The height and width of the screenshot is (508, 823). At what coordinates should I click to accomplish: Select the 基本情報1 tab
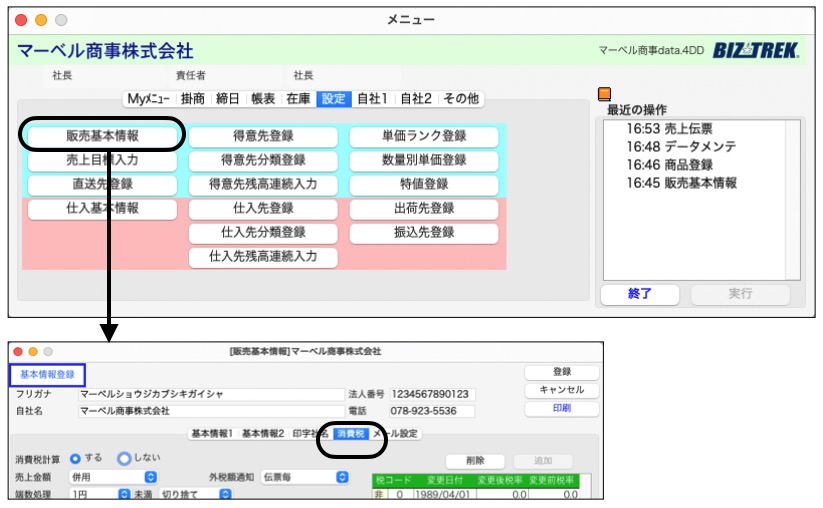[212, 434]
